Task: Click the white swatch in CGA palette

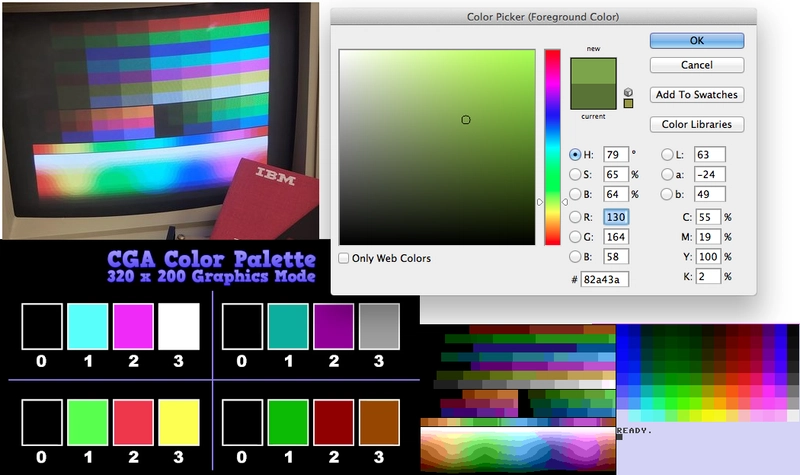Action: pos(179,327)
